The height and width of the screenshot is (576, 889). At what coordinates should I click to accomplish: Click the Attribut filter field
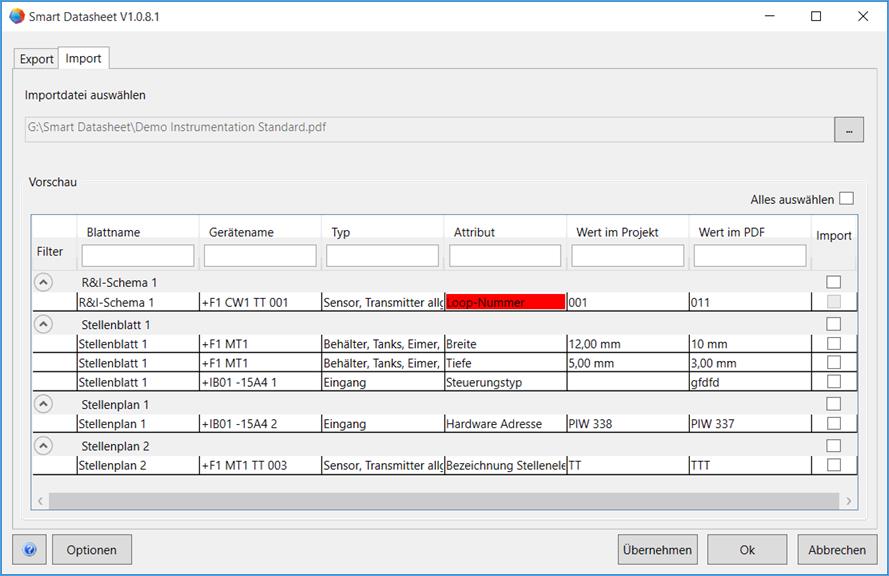pos(505,256)
